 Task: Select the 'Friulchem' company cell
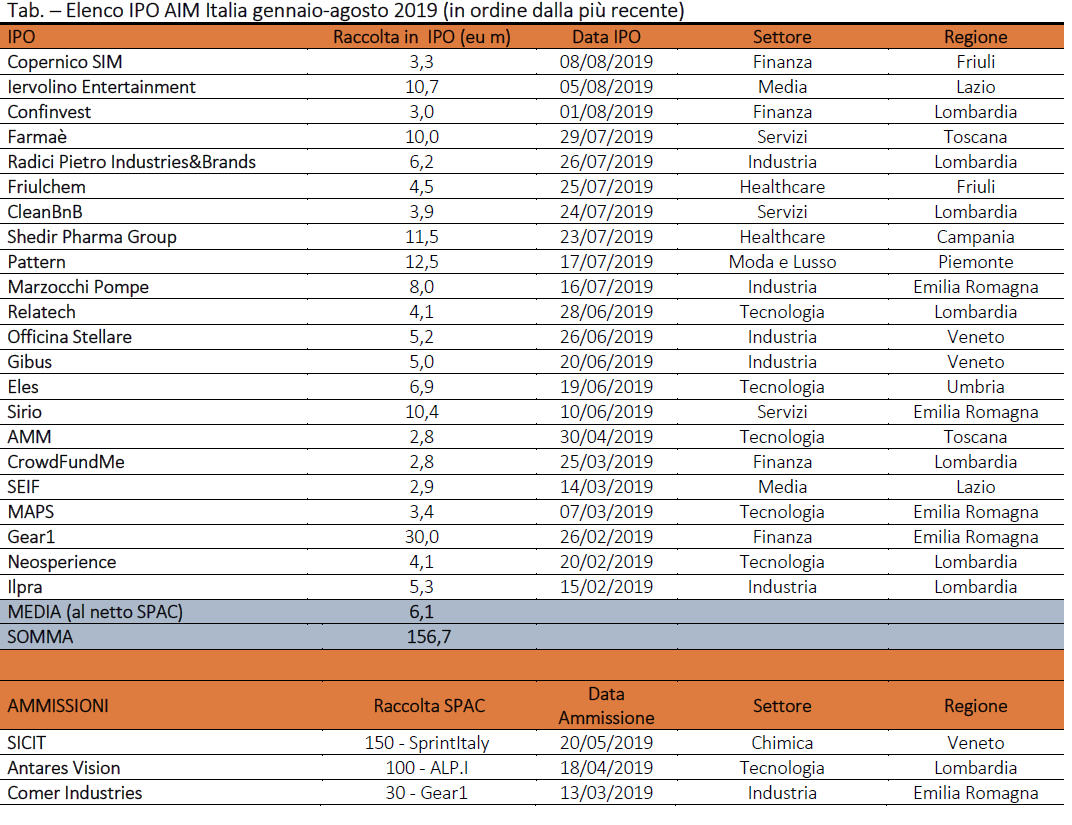pyautogui.click(x=46, y=187)
